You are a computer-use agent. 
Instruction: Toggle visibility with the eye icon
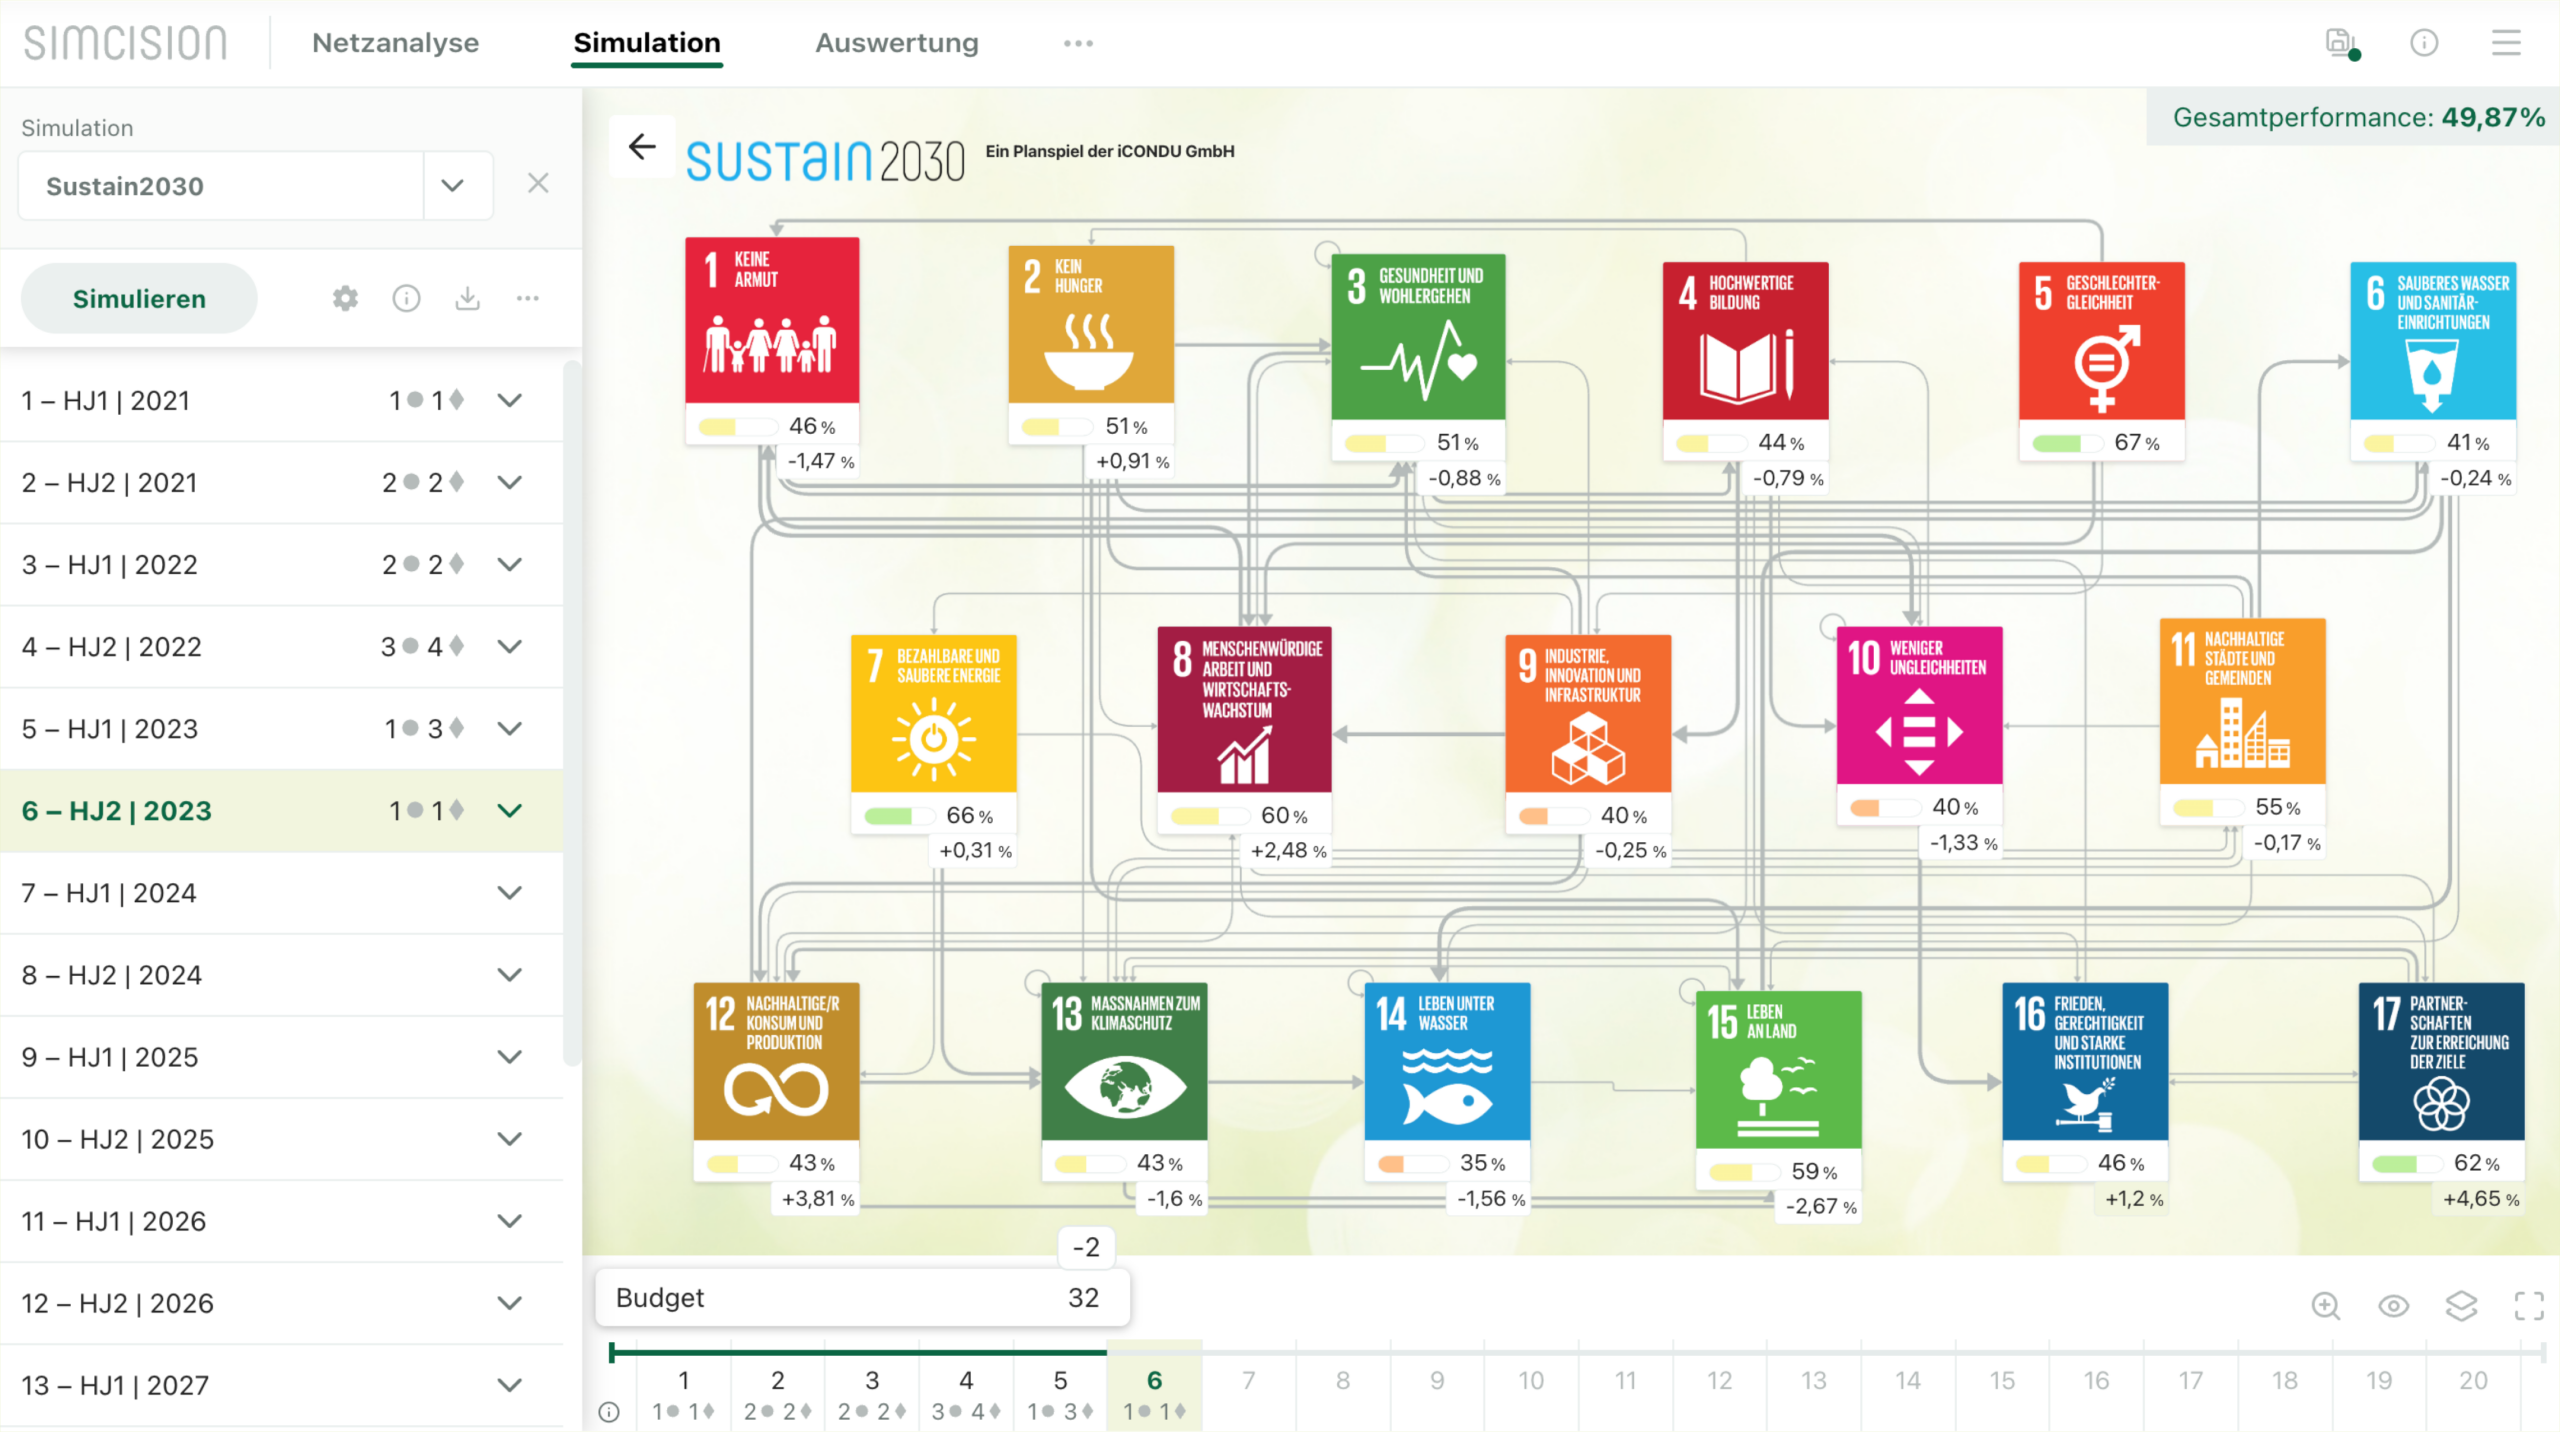(2393, 1306)
